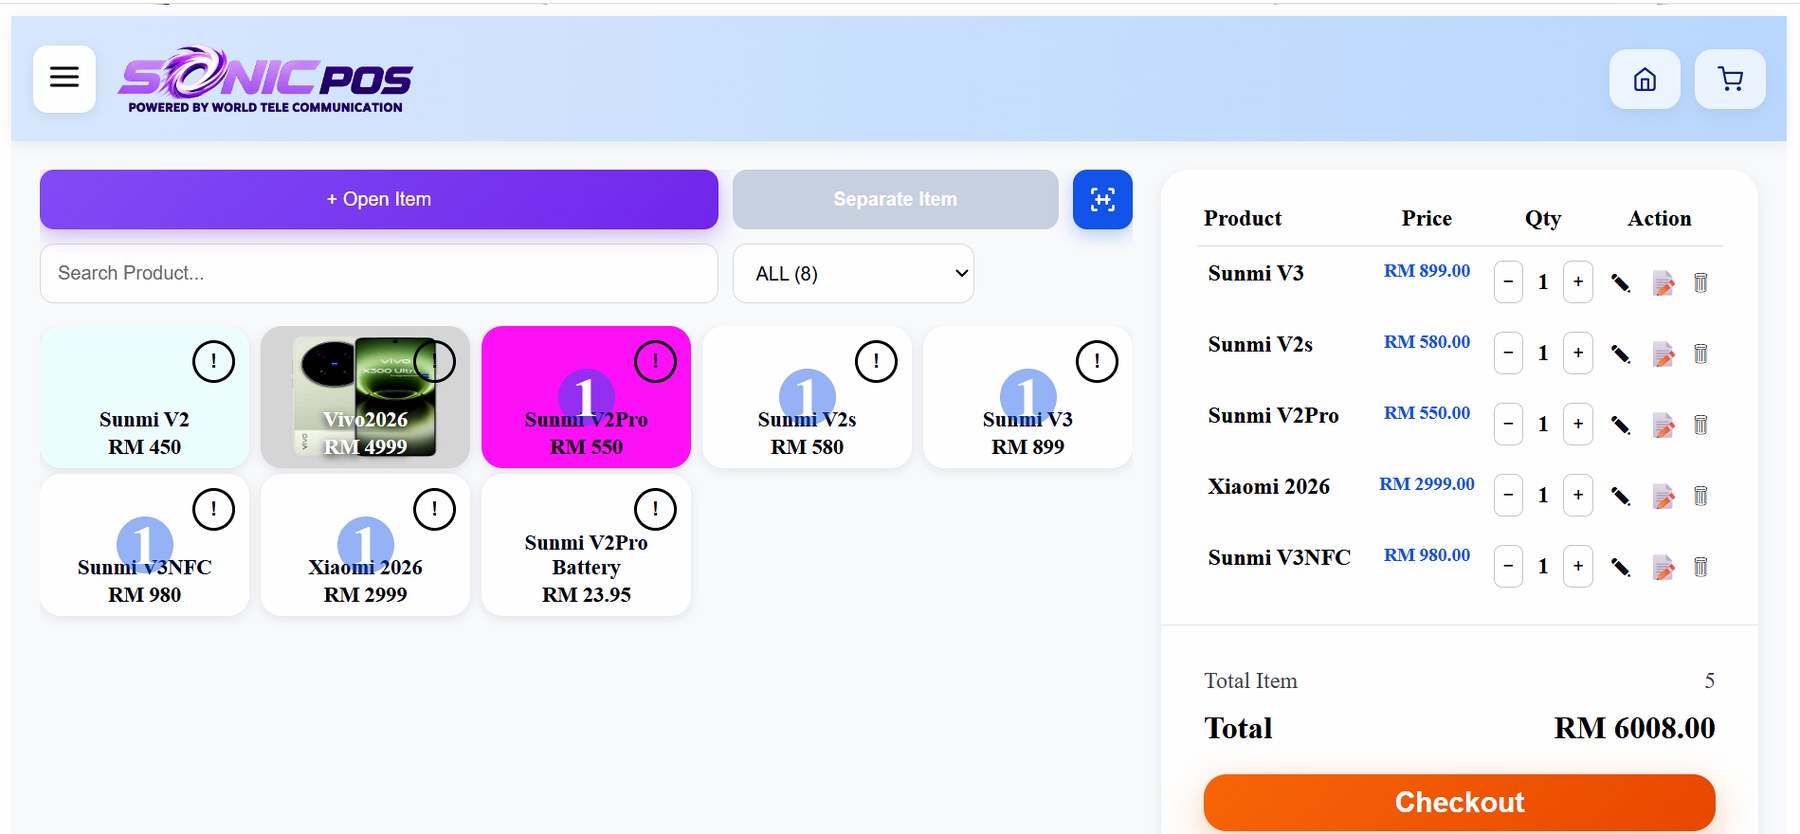Click the RM 899.00 price in cart

tap(1427, 271)
